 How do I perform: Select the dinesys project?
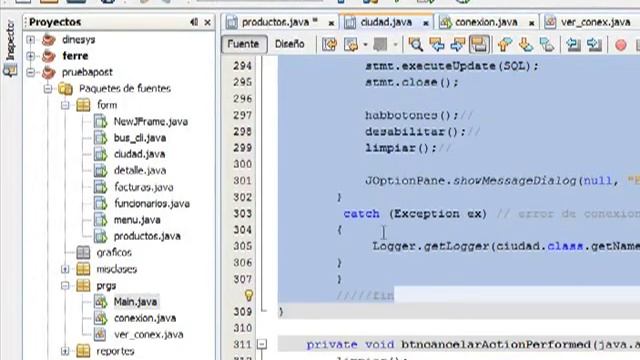pyautogui.click(x=78, y=40)
